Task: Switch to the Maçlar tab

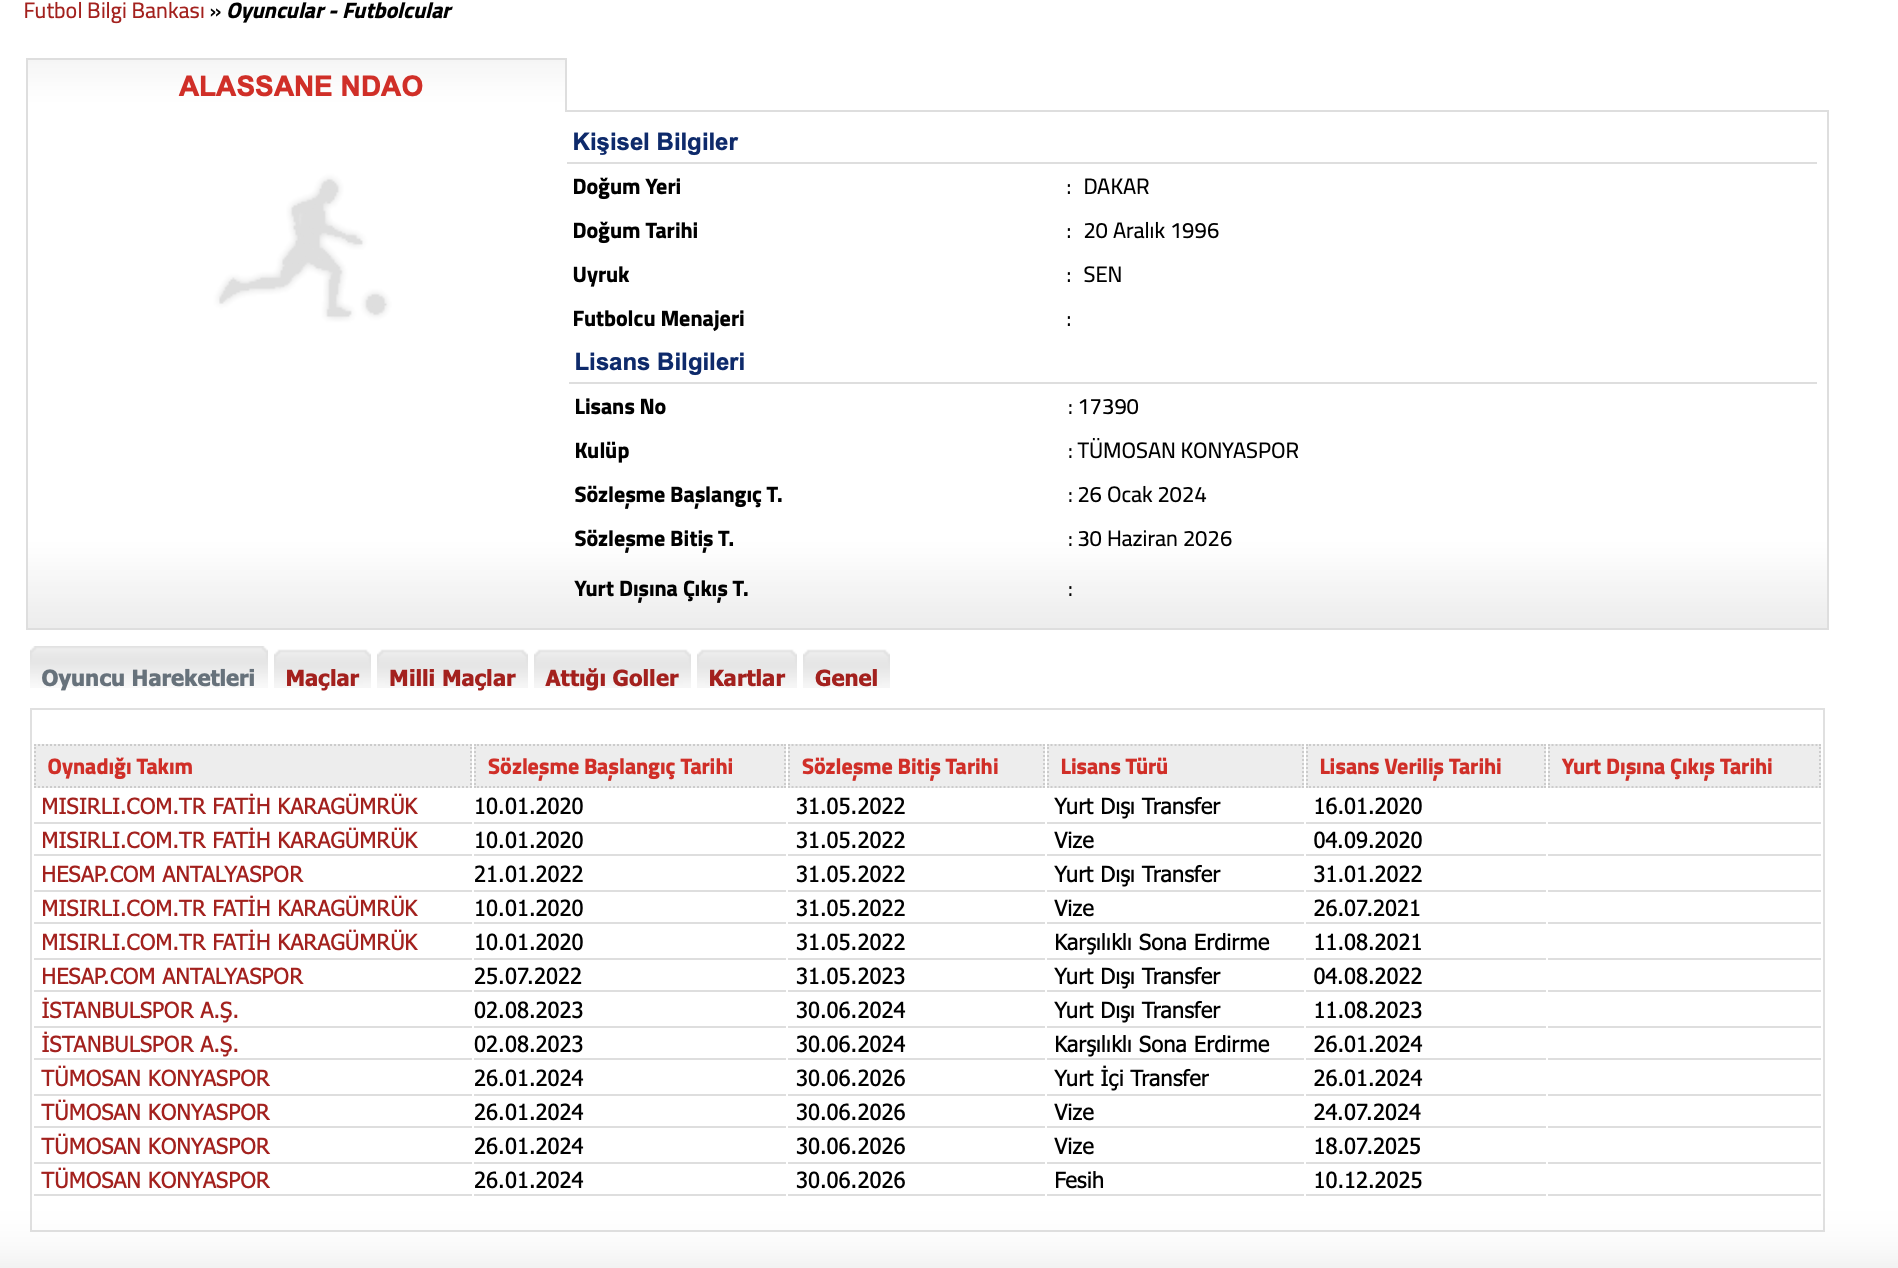Action: (x=321, y=677)
